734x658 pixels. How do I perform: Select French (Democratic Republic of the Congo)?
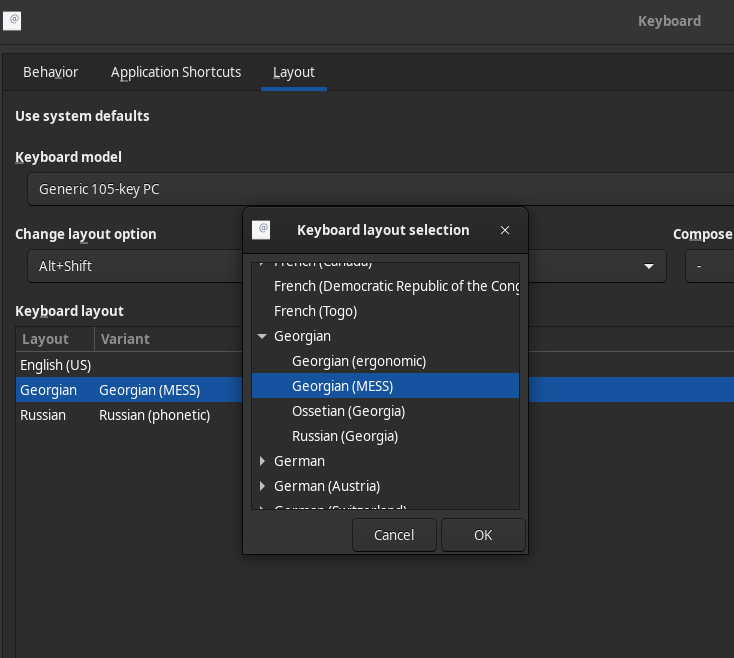click(x=385, y=286)
